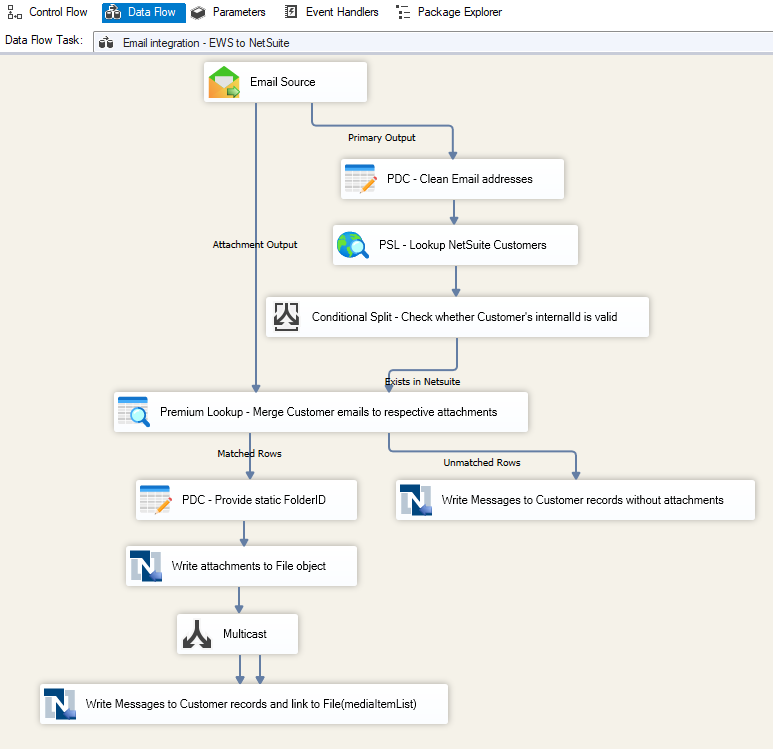
Task: Select the Conditional Split internalId component
Action: 457,317
